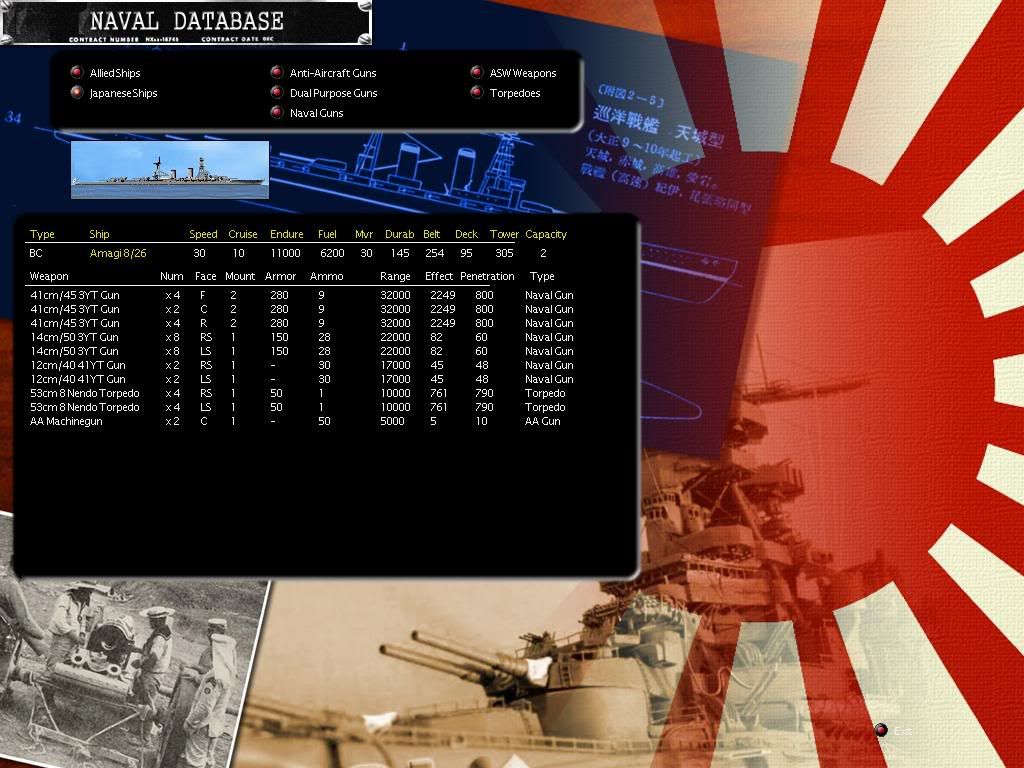This screenshot has width=1024, height=768.
Task: Toggle the Dual Purpose Guns red button
Action: (277, 92)
